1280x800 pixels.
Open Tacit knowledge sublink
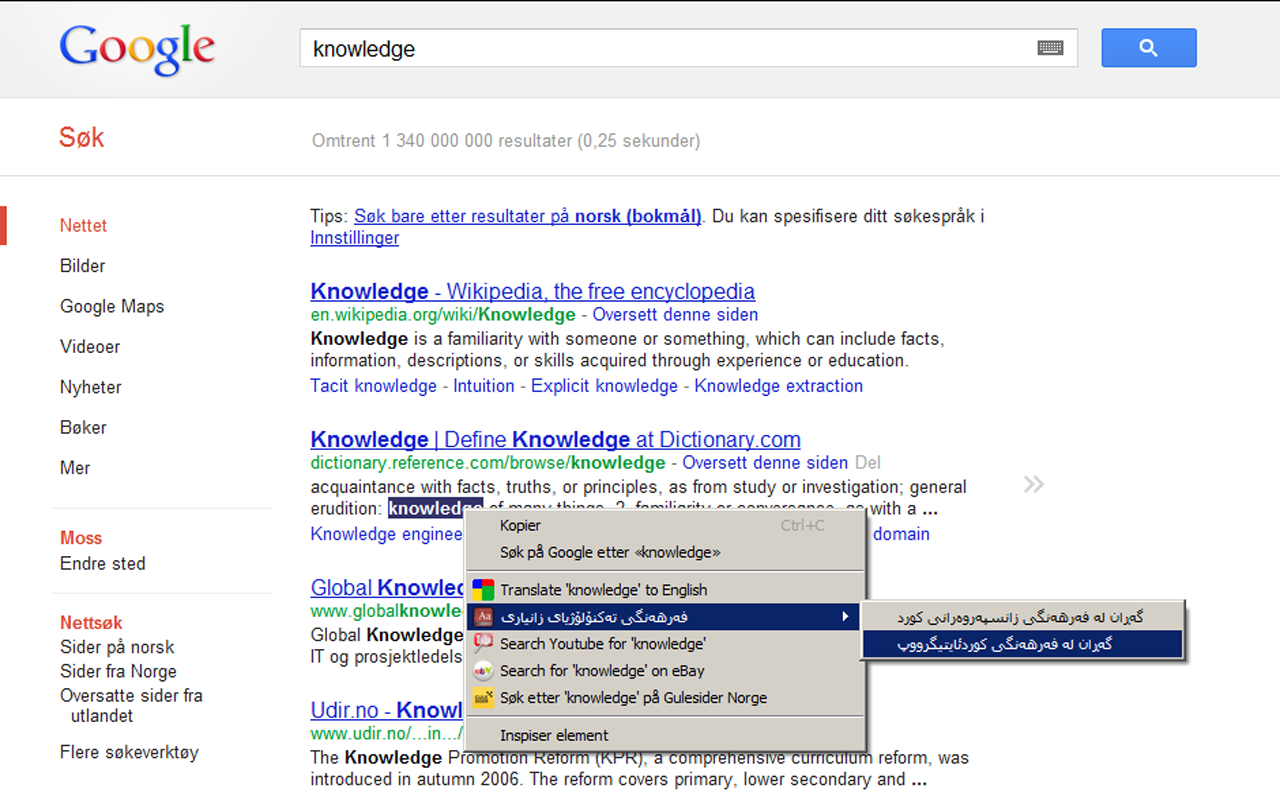[x=373, y=386]
